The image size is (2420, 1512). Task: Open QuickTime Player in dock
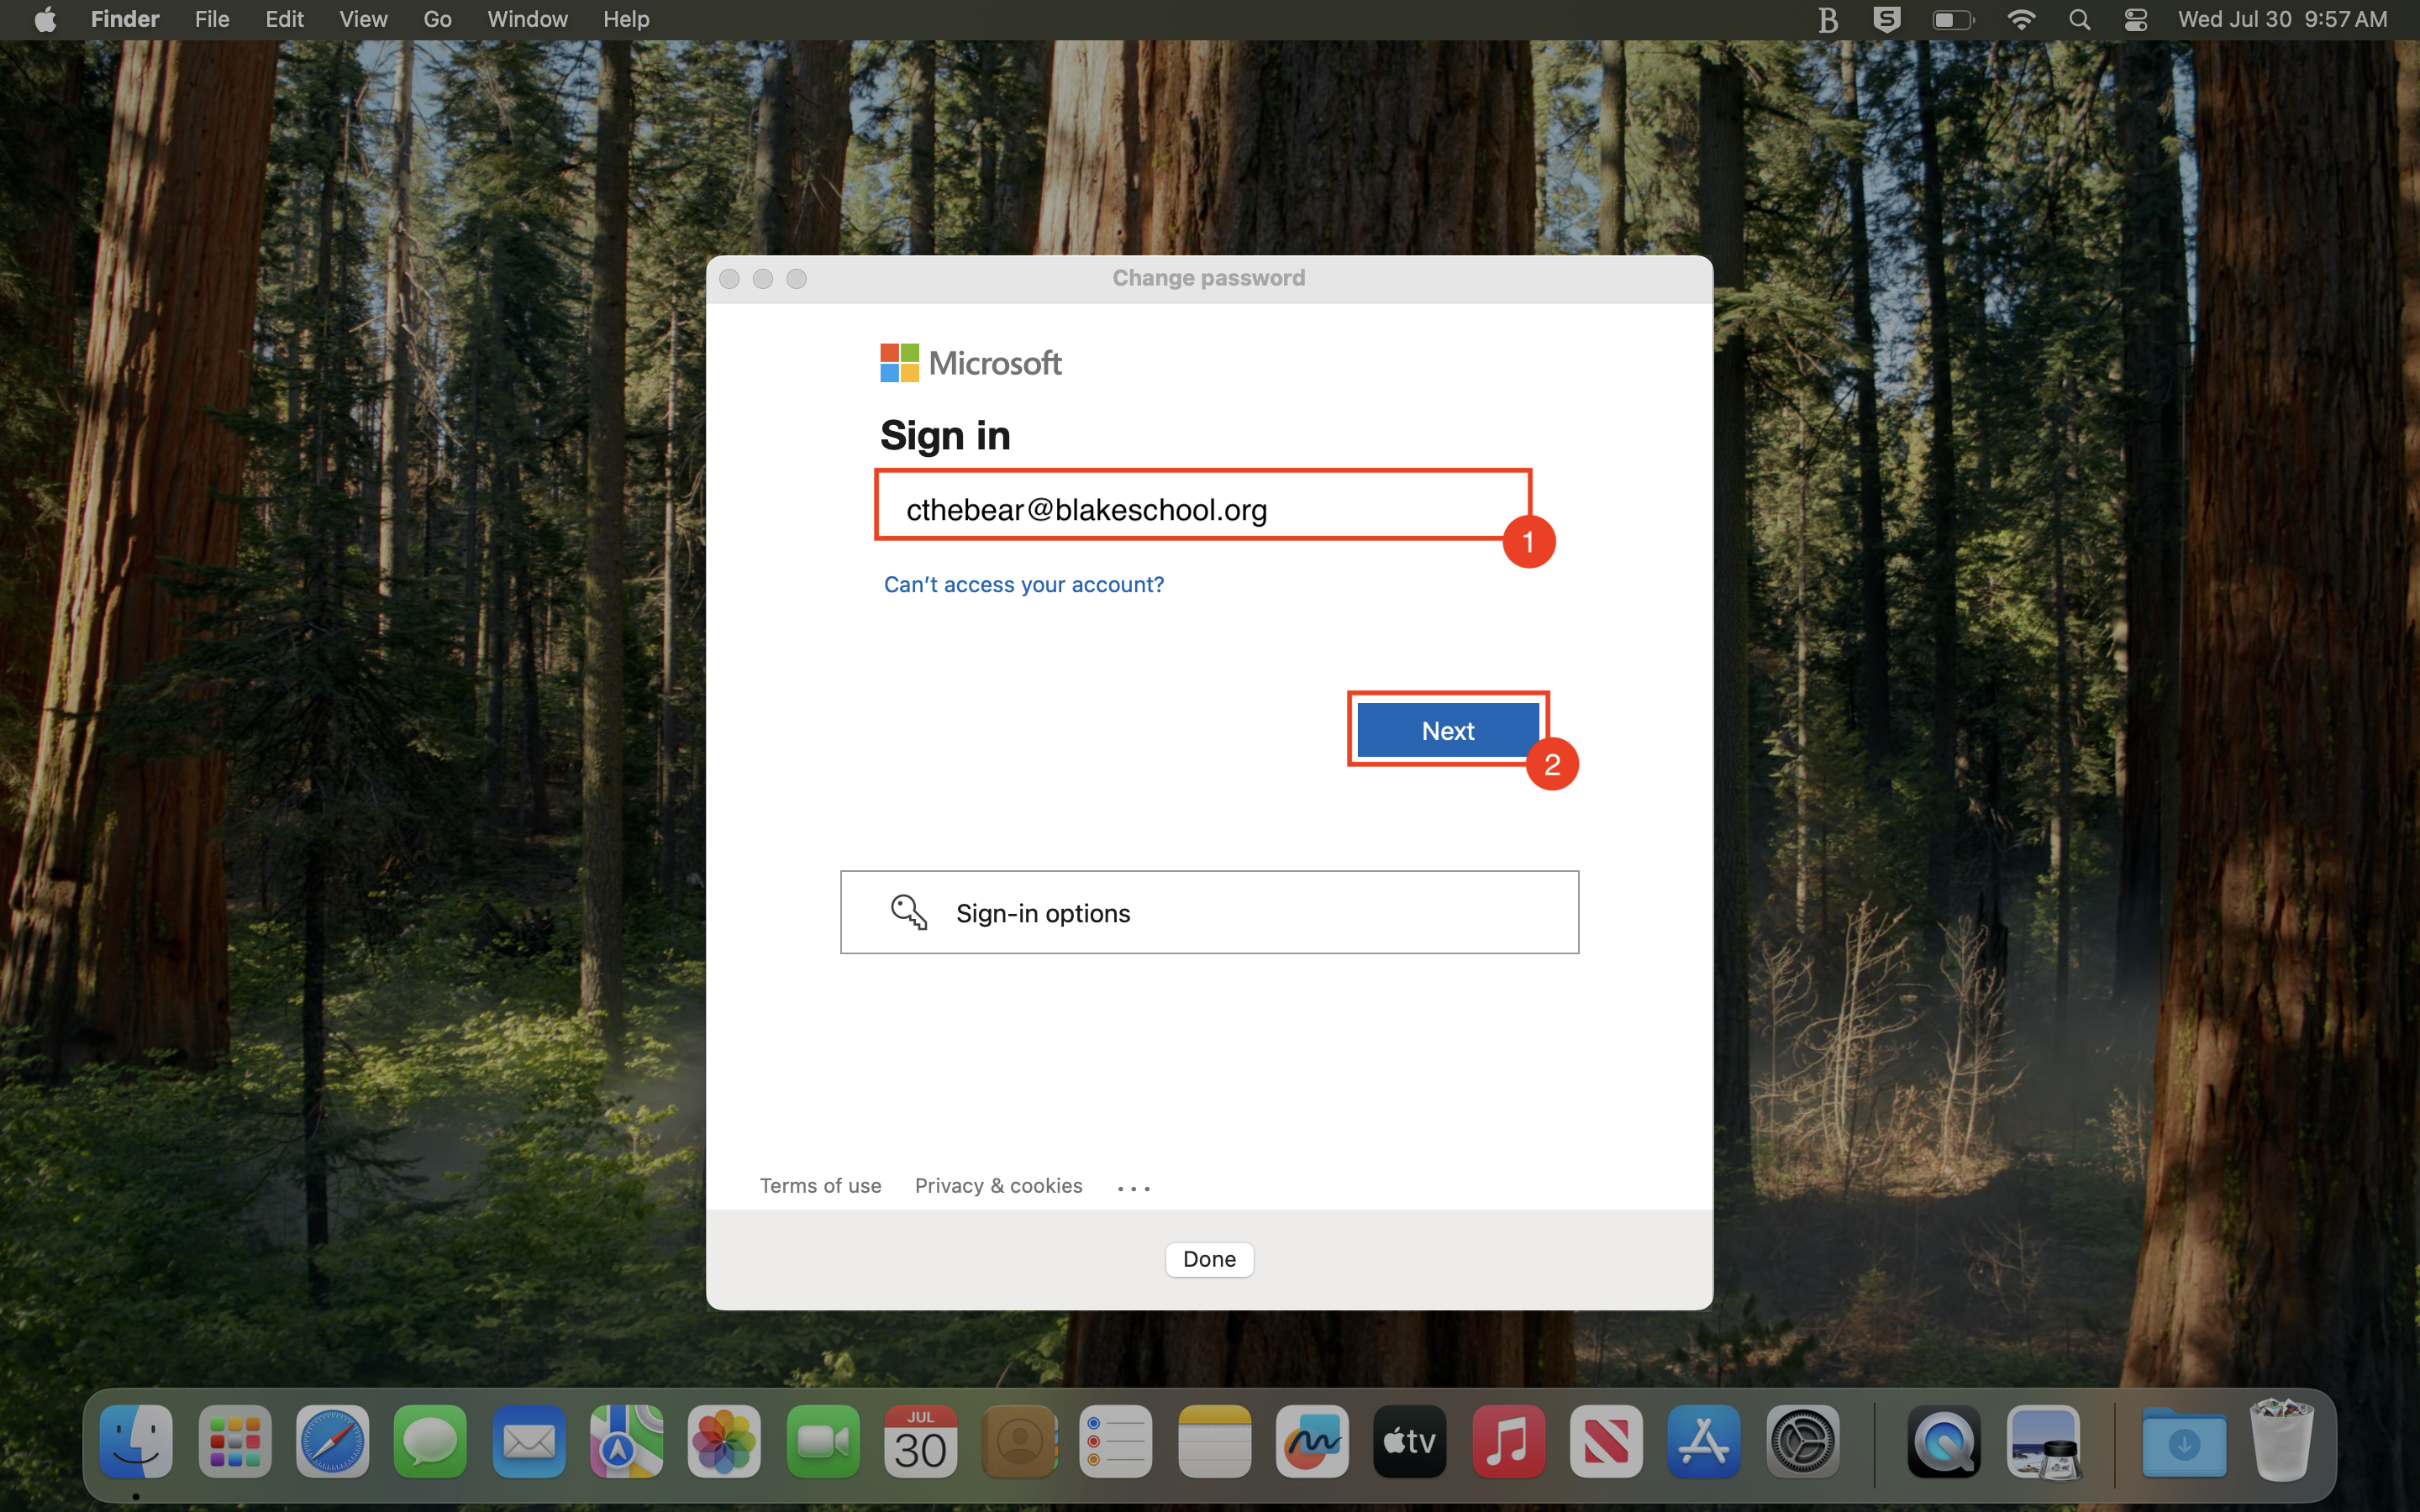1944,1441
